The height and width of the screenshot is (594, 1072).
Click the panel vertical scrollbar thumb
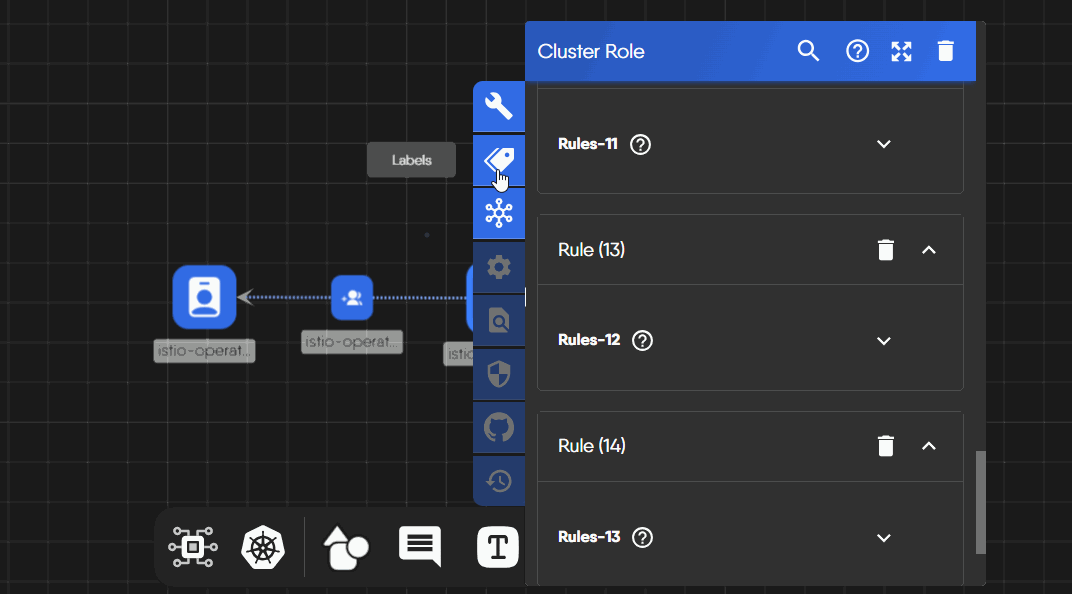coord(981,501)
